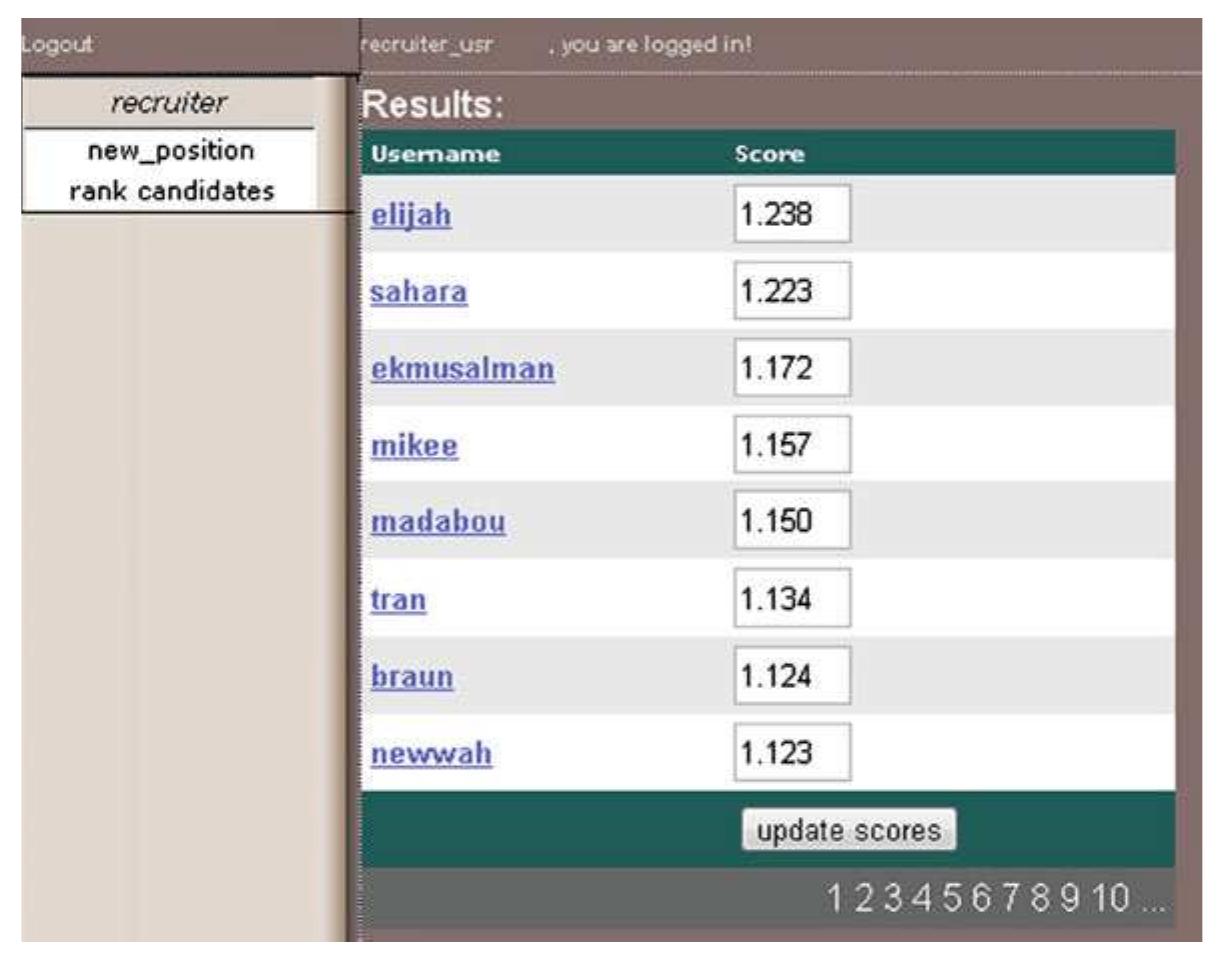Click the braun username link
The width and height of the screenshot is (1224, 972).
412,677
